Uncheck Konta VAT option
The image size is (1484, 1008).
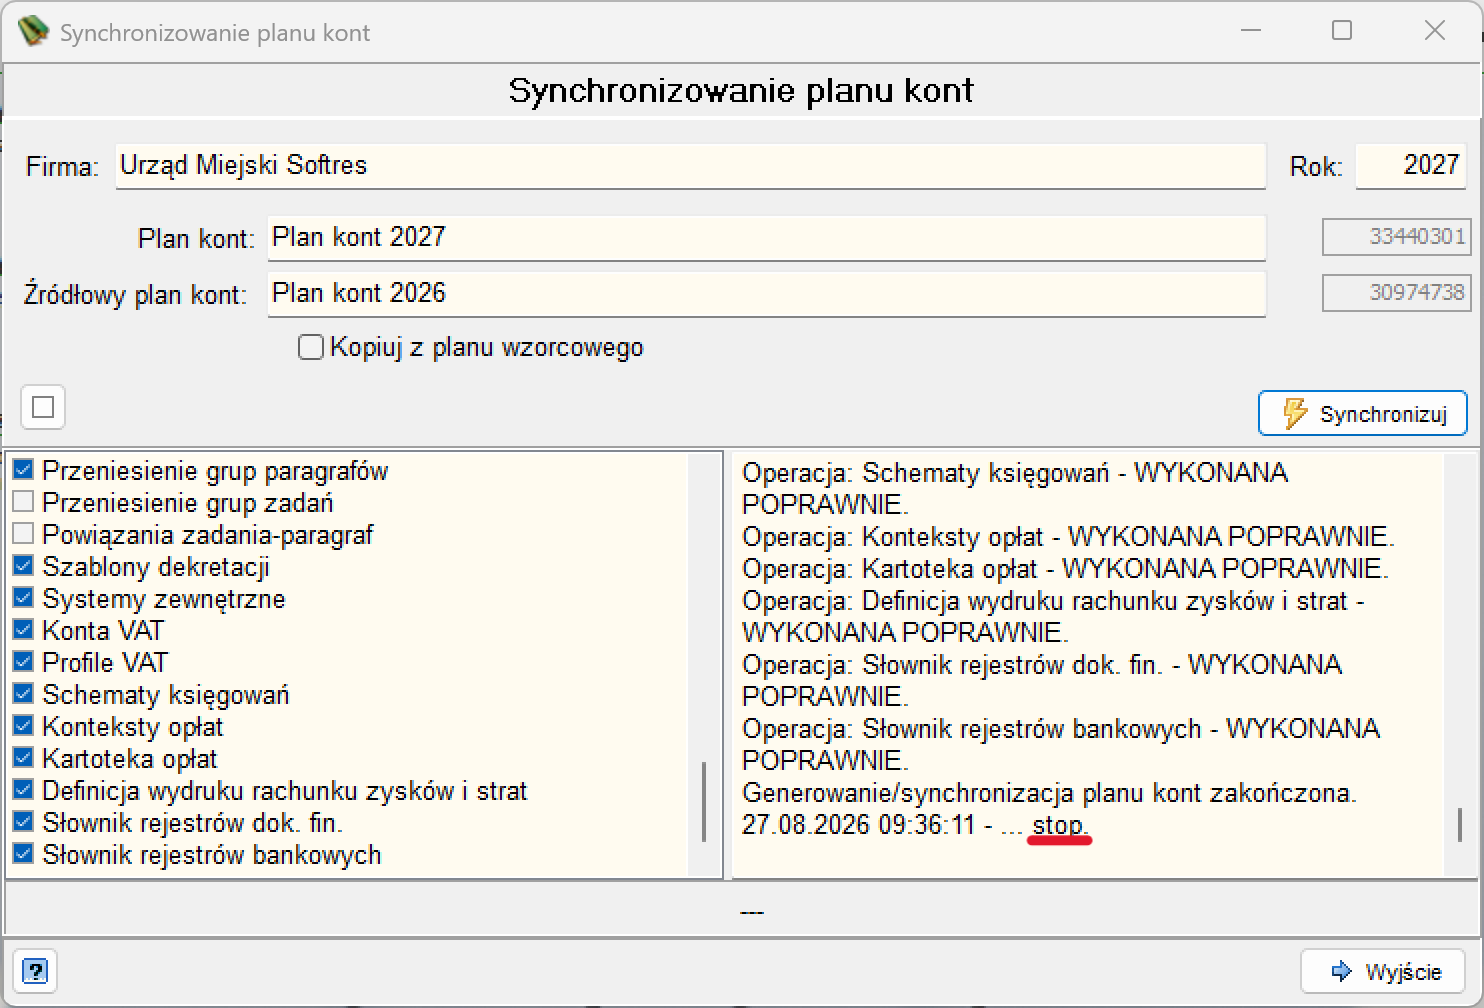pyautogui.click(x=23, y=629)
